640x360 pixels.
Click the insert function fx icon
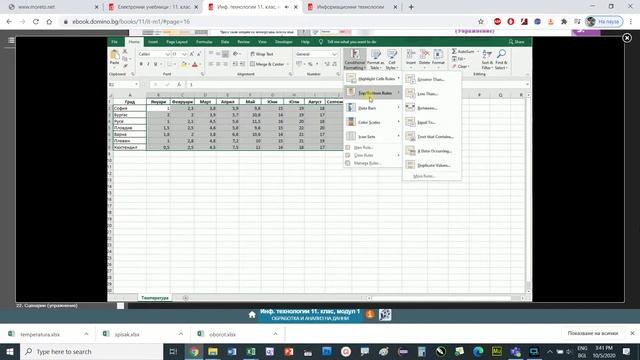[x=179, y=84]
